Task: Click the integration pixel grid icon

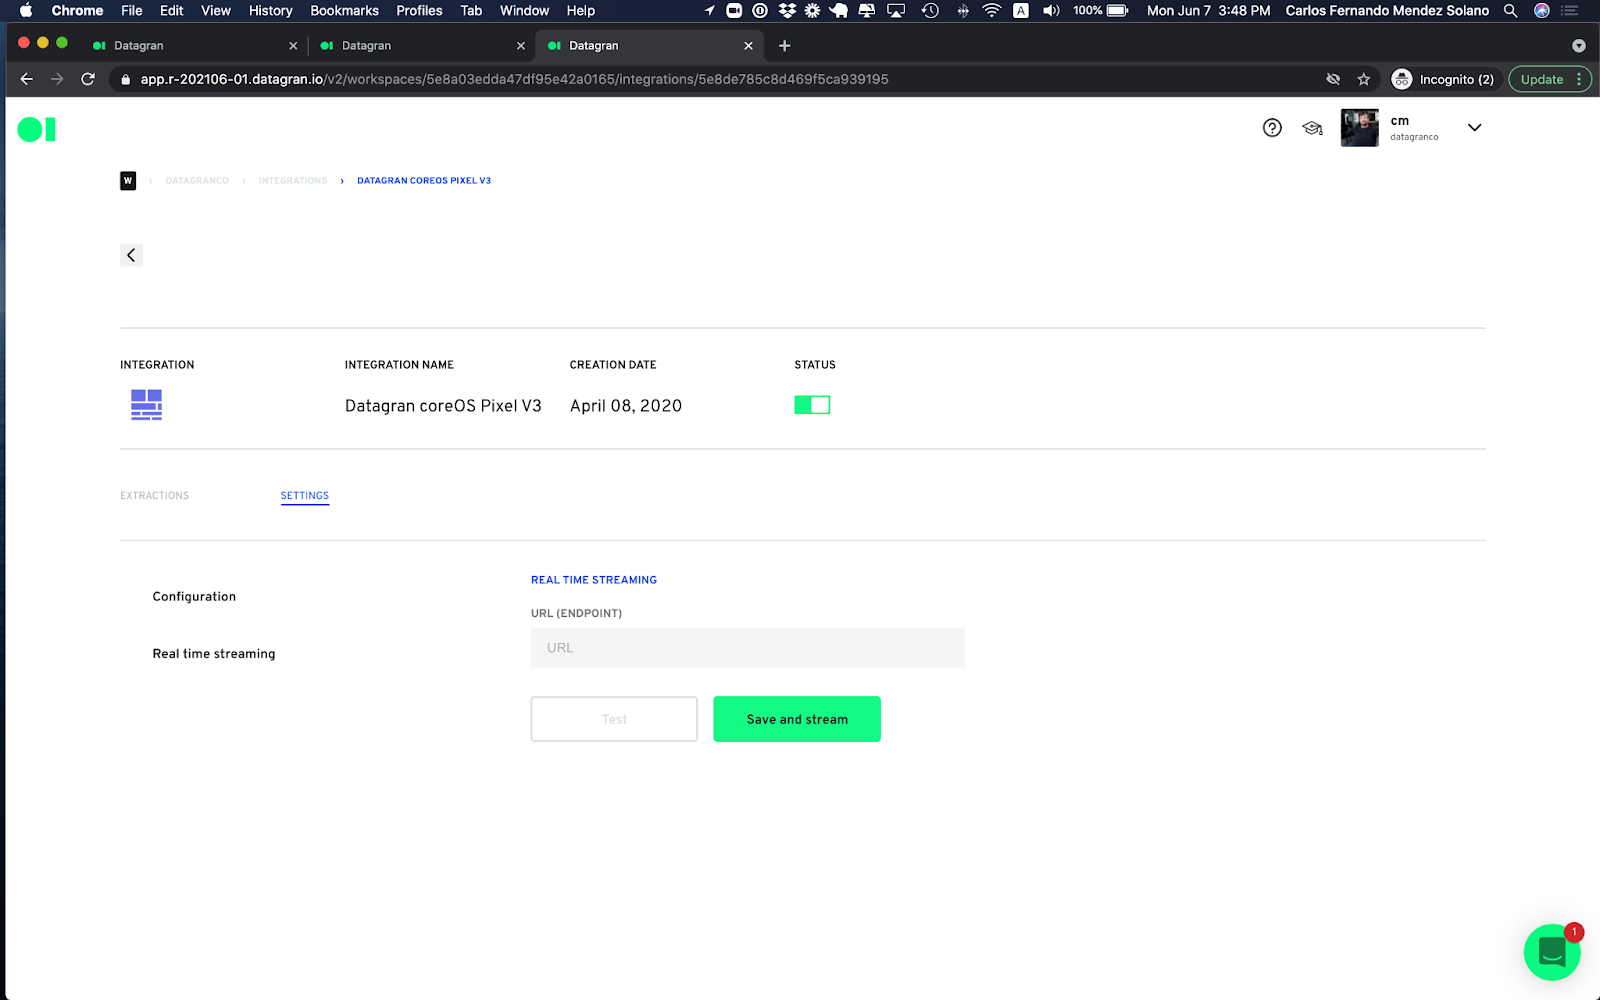Action: (x=146, y=405)
